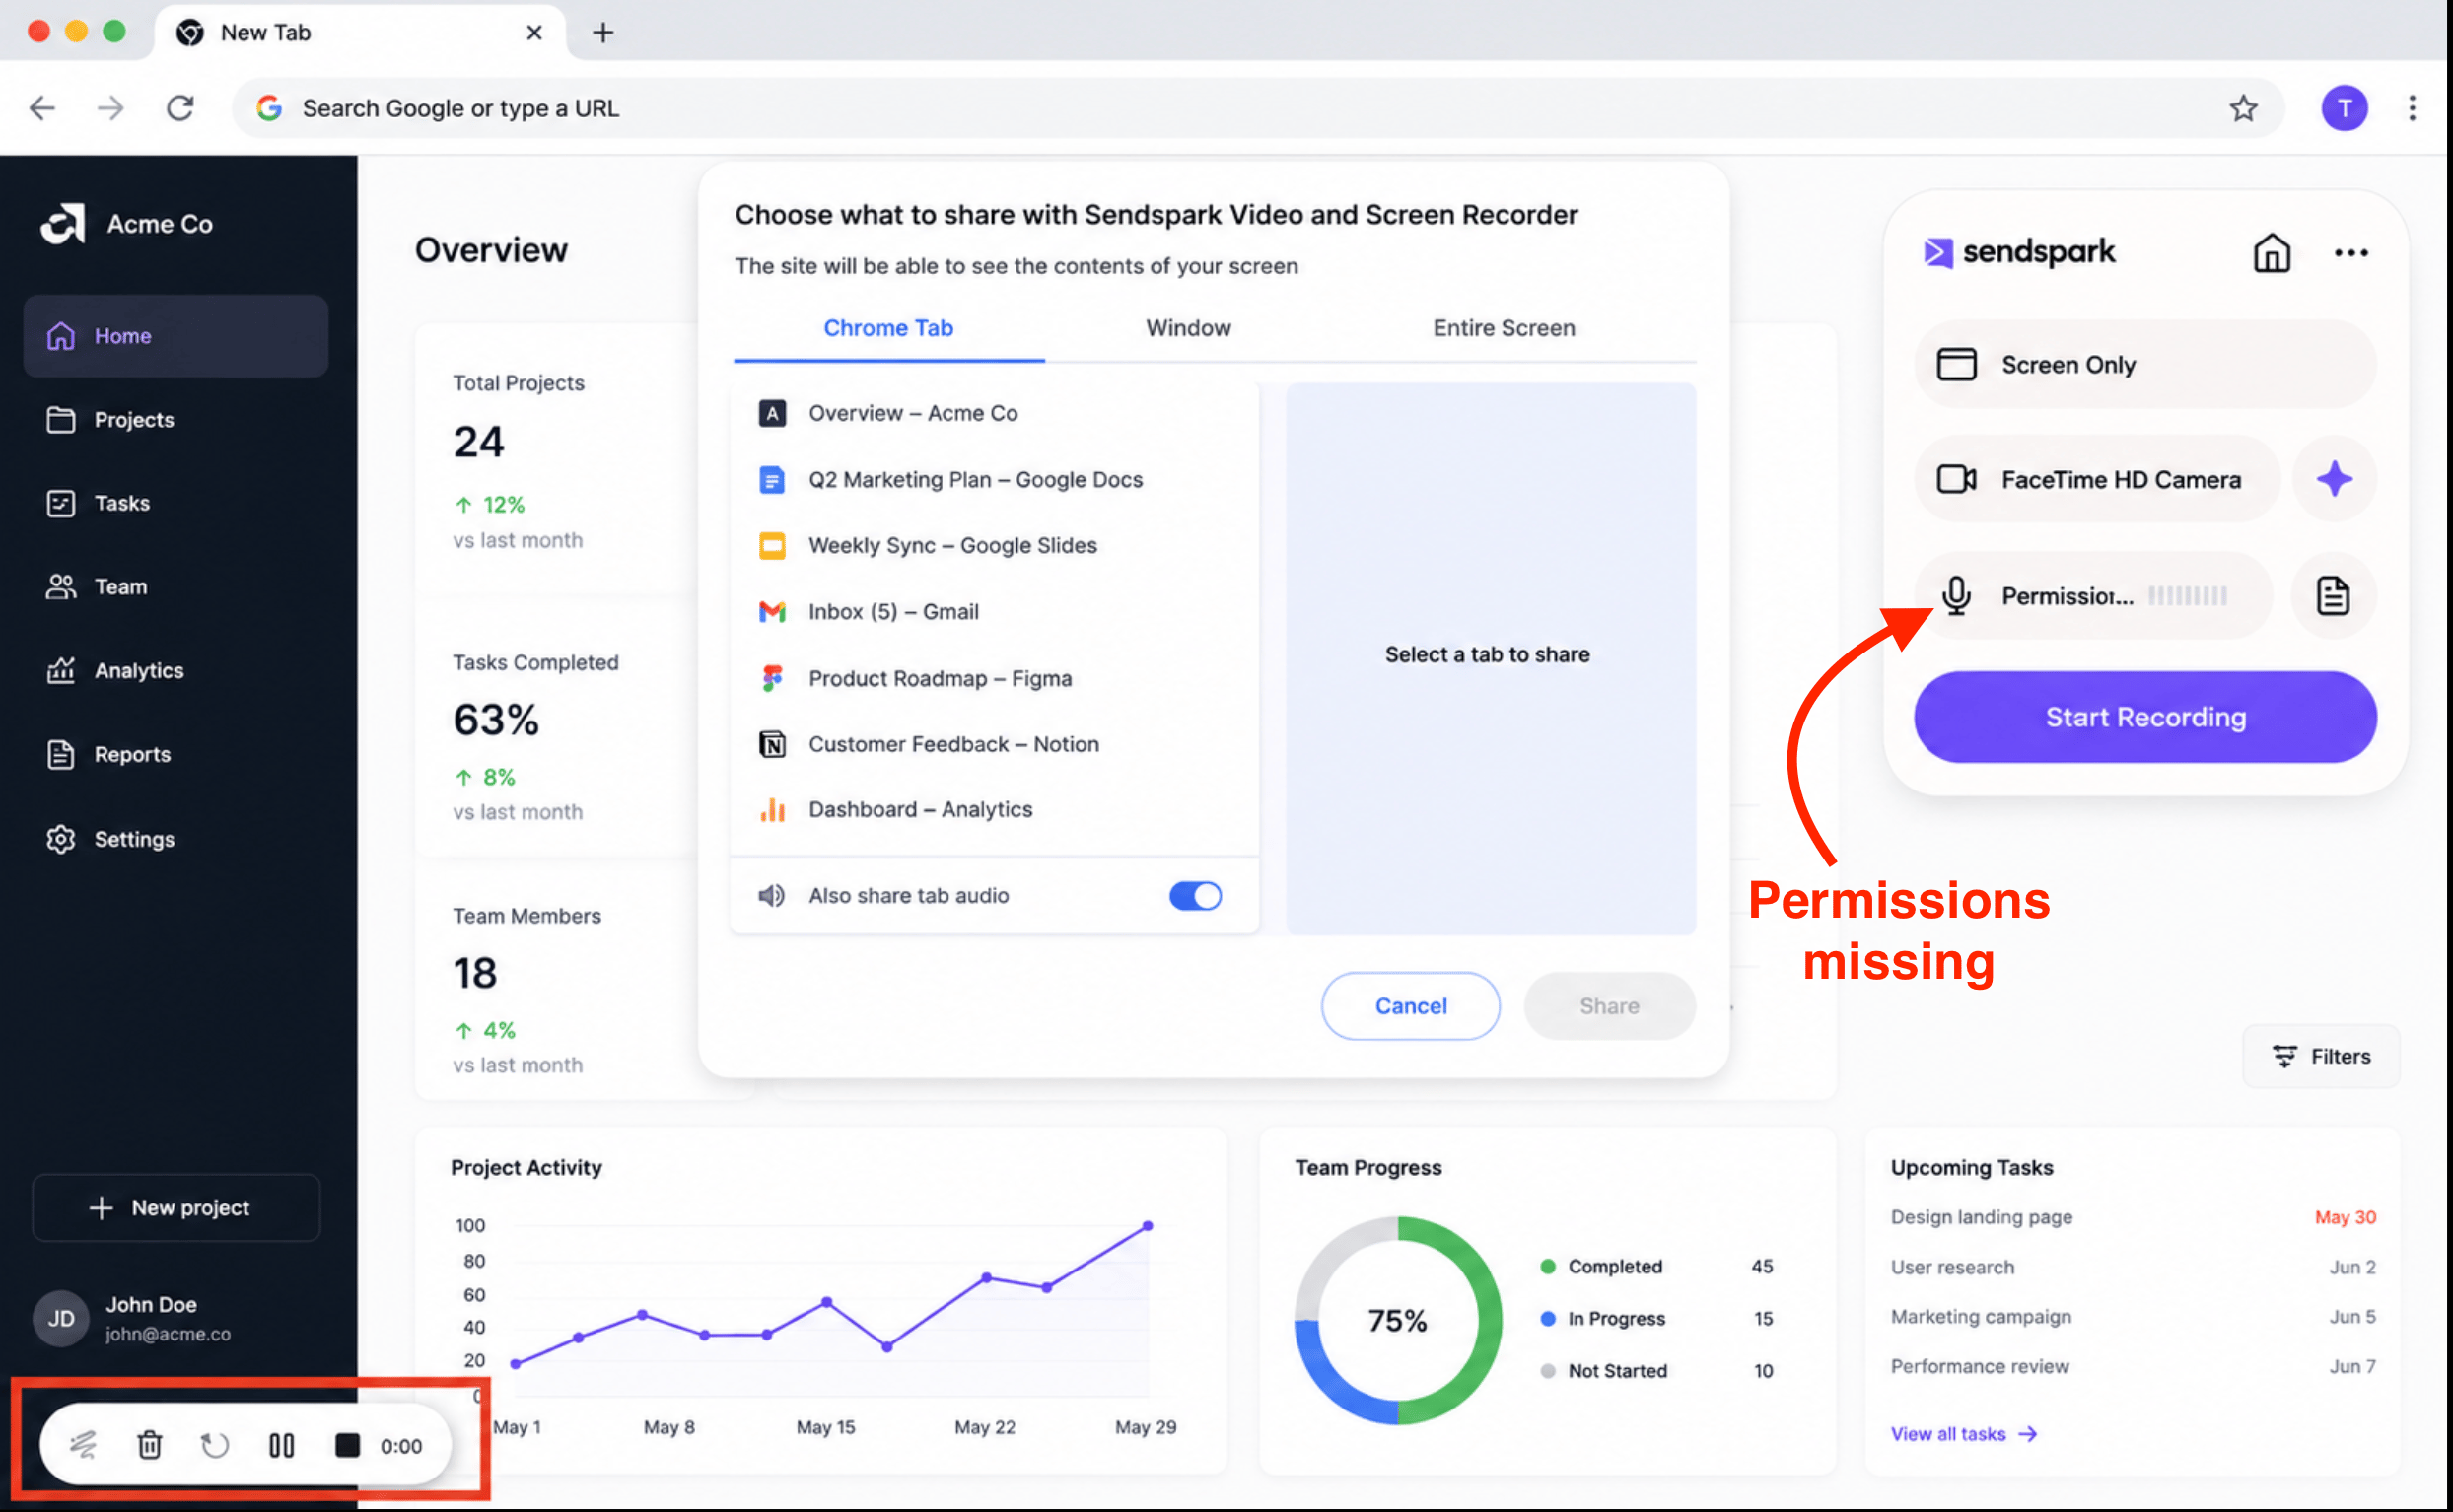Reload the page with refresh icon
The image size is (2453, 1512).
point(180,108)
